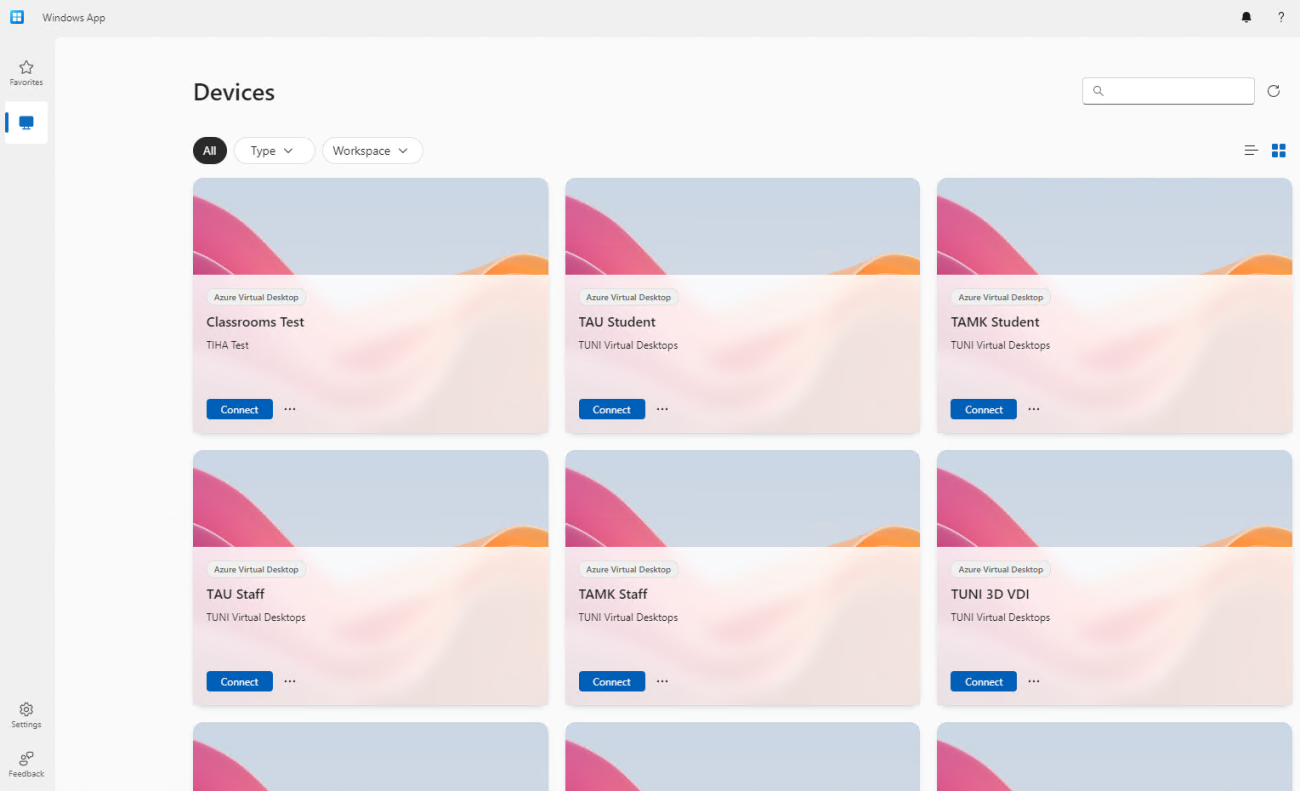Click "TAMK Staff" title text
The width and height of the screenshot is (1300, 791).
pos(613,594)
